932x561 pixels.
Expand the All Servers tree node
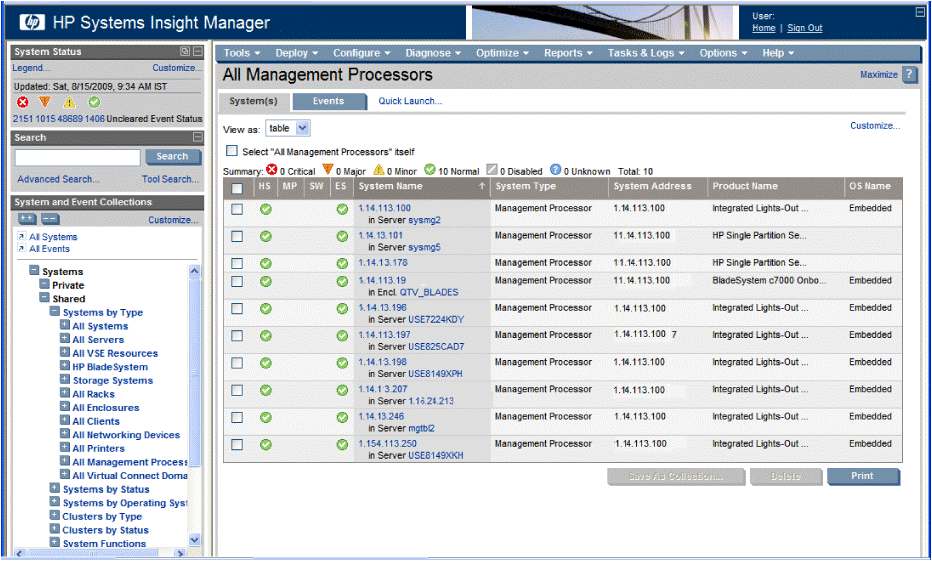click(65, 339)
